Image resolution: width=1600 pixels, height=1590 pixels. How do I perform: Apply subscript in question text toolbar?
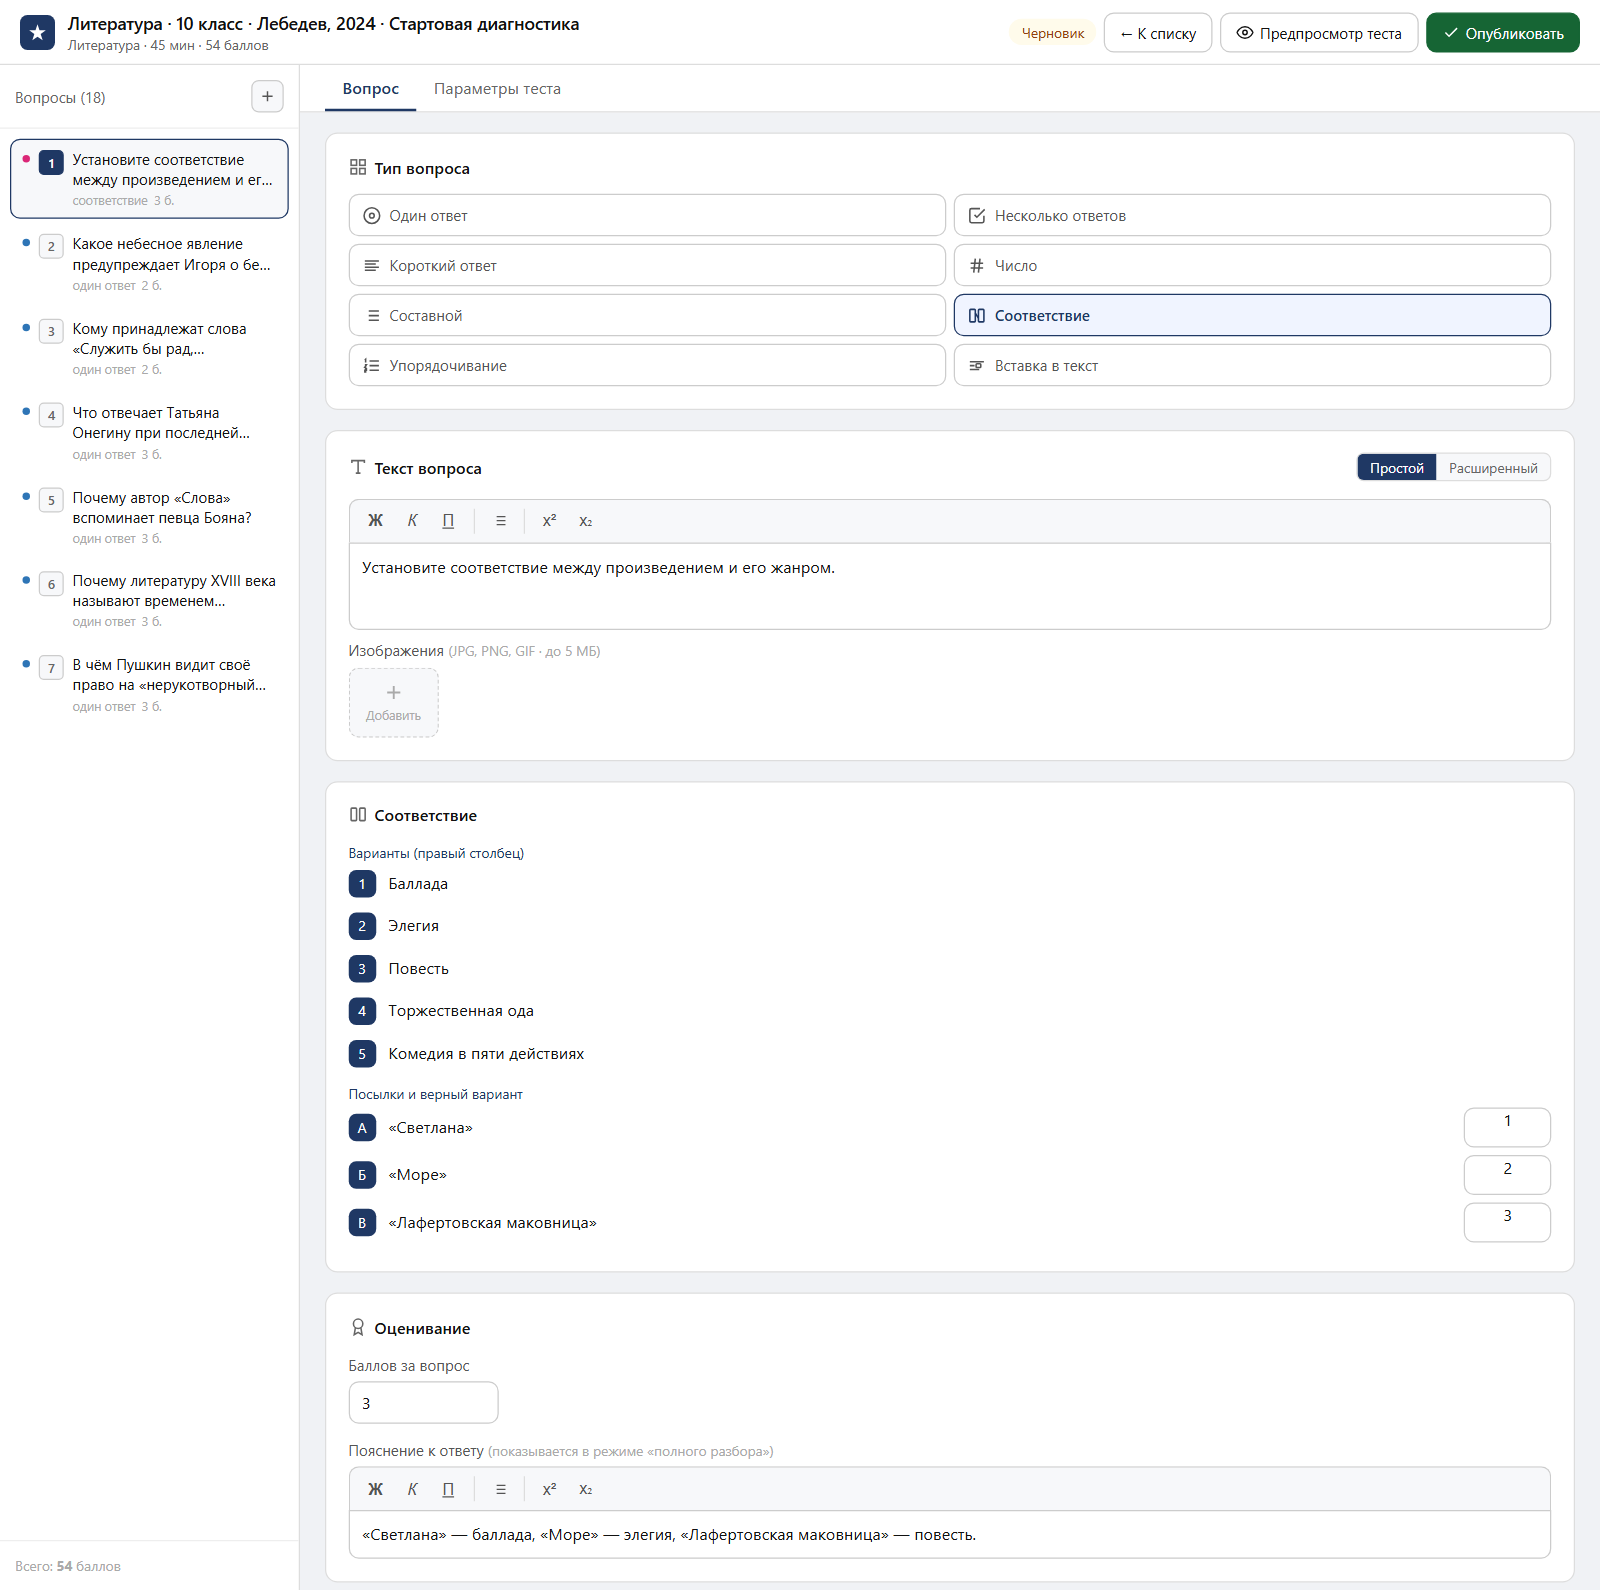point(586,521)
